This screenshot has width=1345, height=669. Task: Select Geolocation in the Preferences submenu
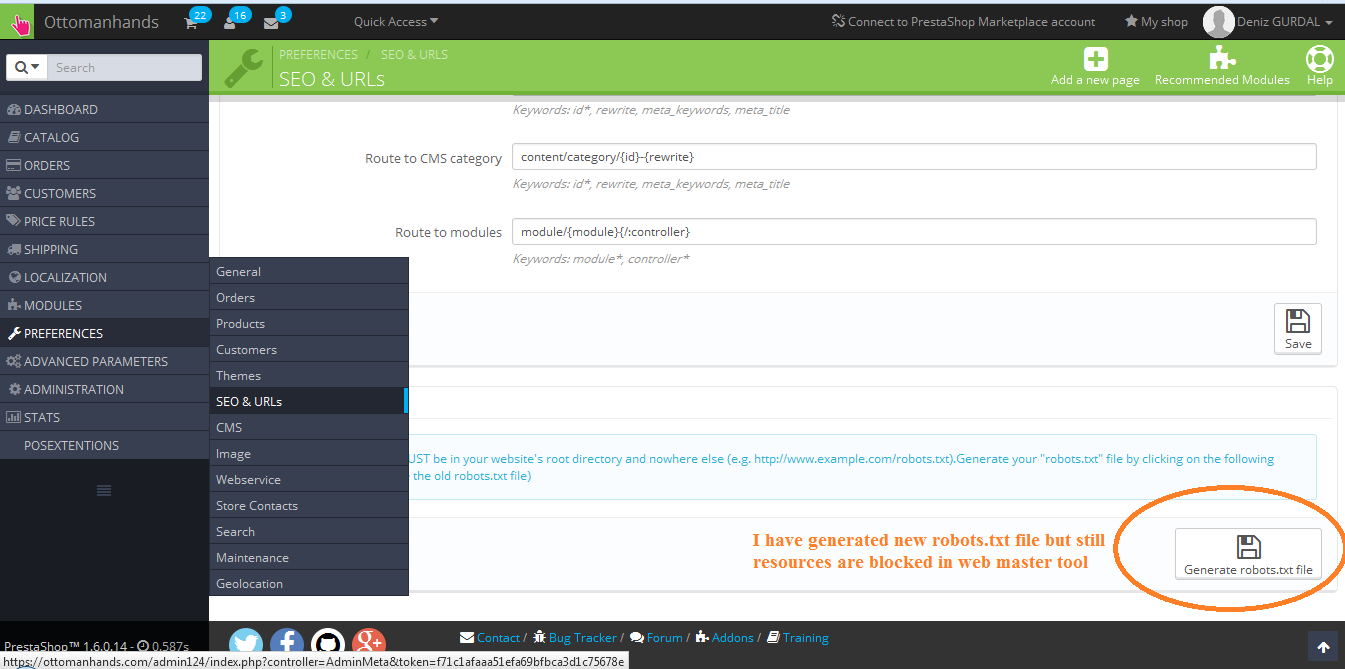(x=308, y=583)
